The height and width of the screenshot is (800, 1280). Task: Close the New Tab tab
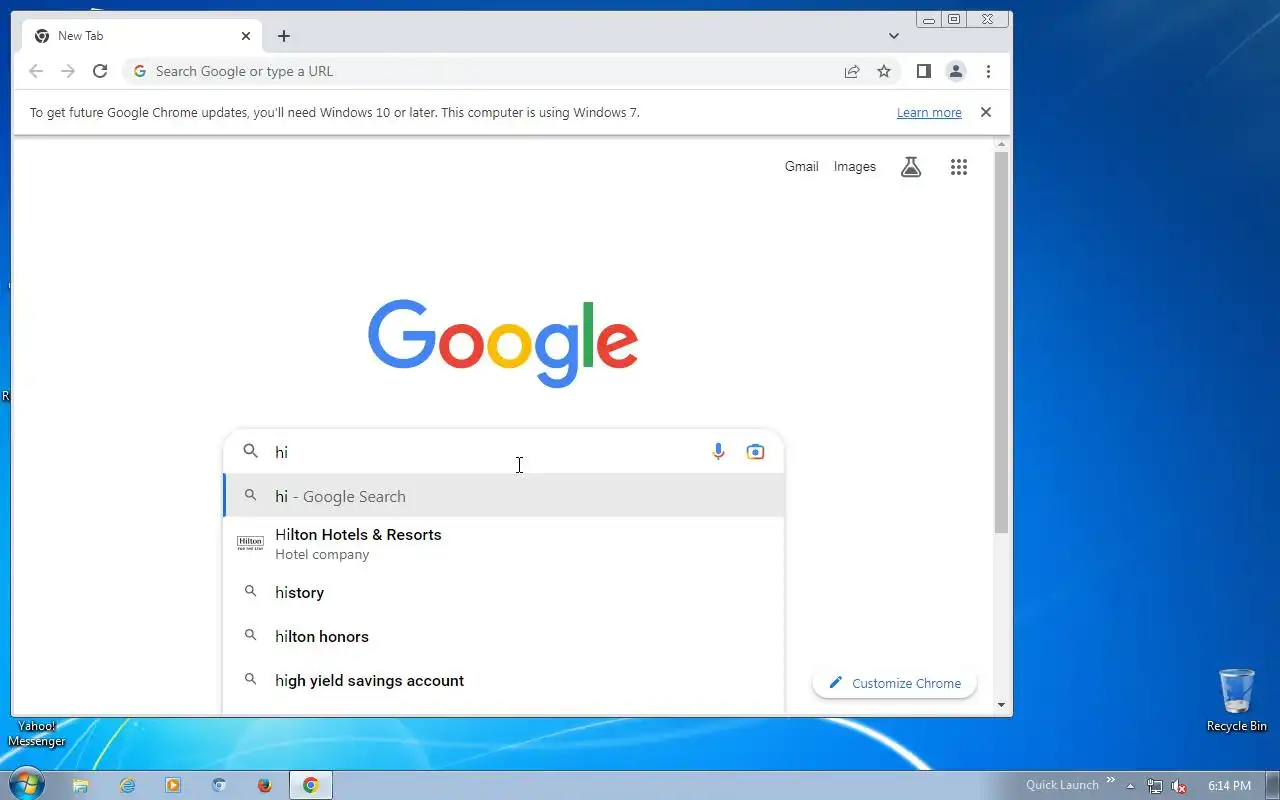coord(246,36)
